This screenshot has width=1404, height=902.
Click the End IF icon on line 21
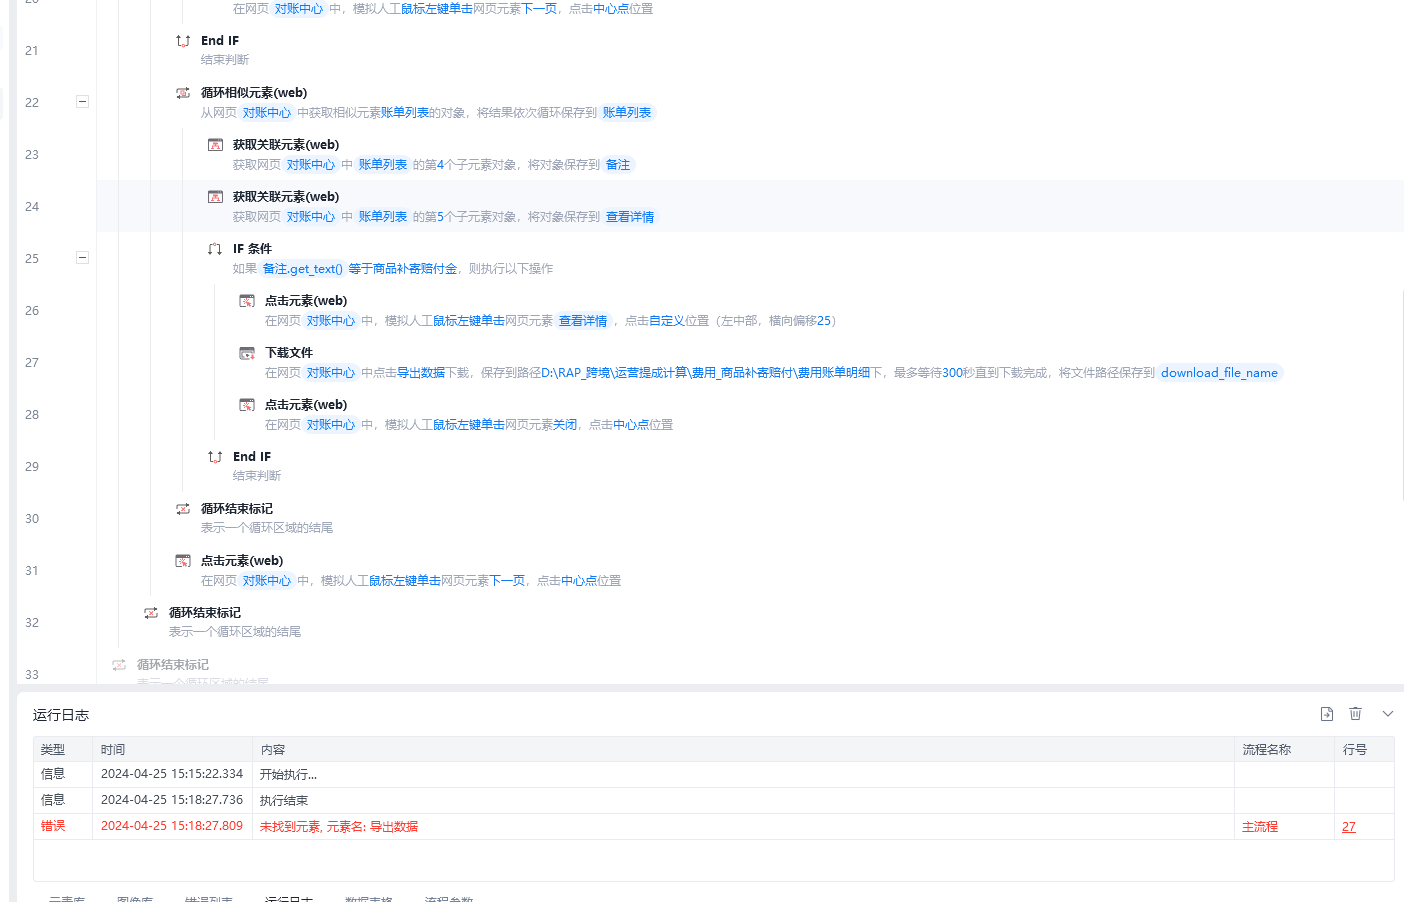coord(183,41)
